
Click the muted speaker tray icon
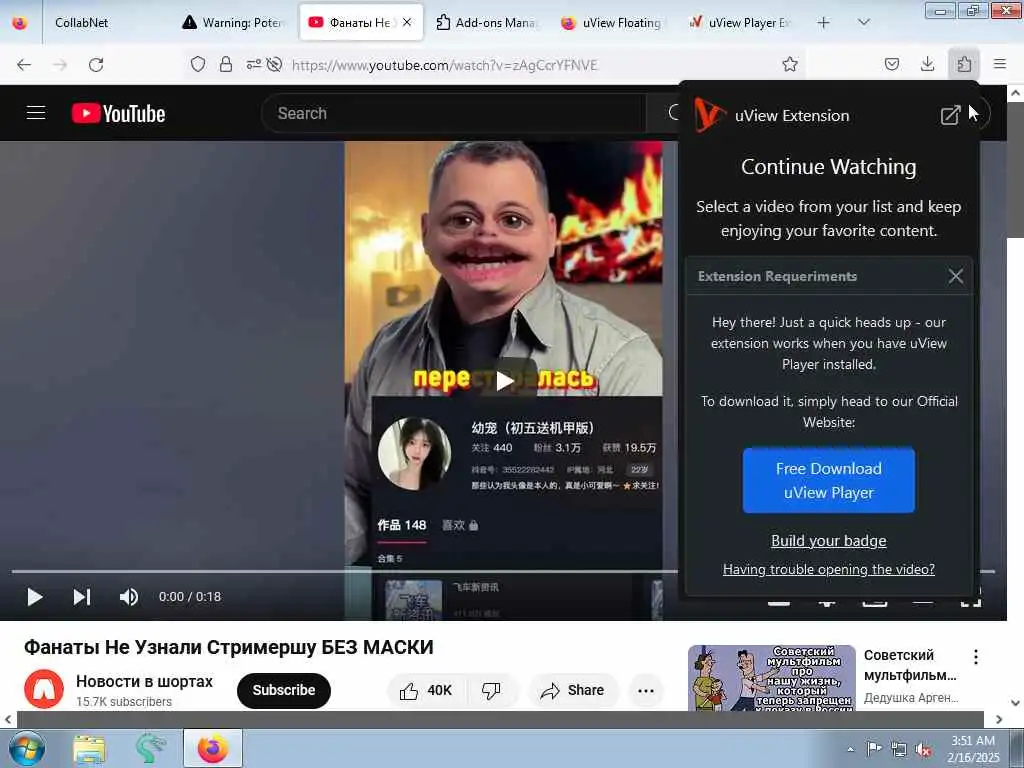click(x=923, y=749)
